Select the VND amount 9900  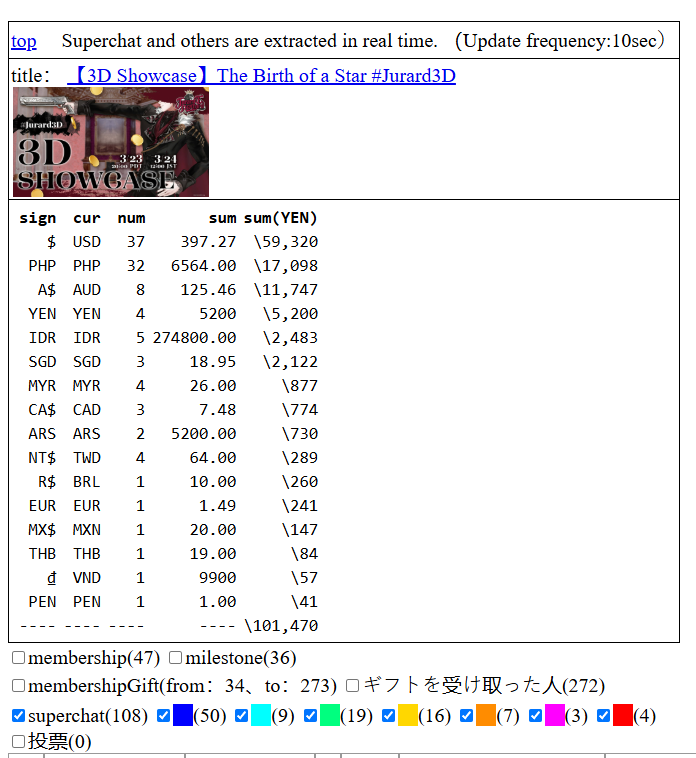[x=218, y=578]
